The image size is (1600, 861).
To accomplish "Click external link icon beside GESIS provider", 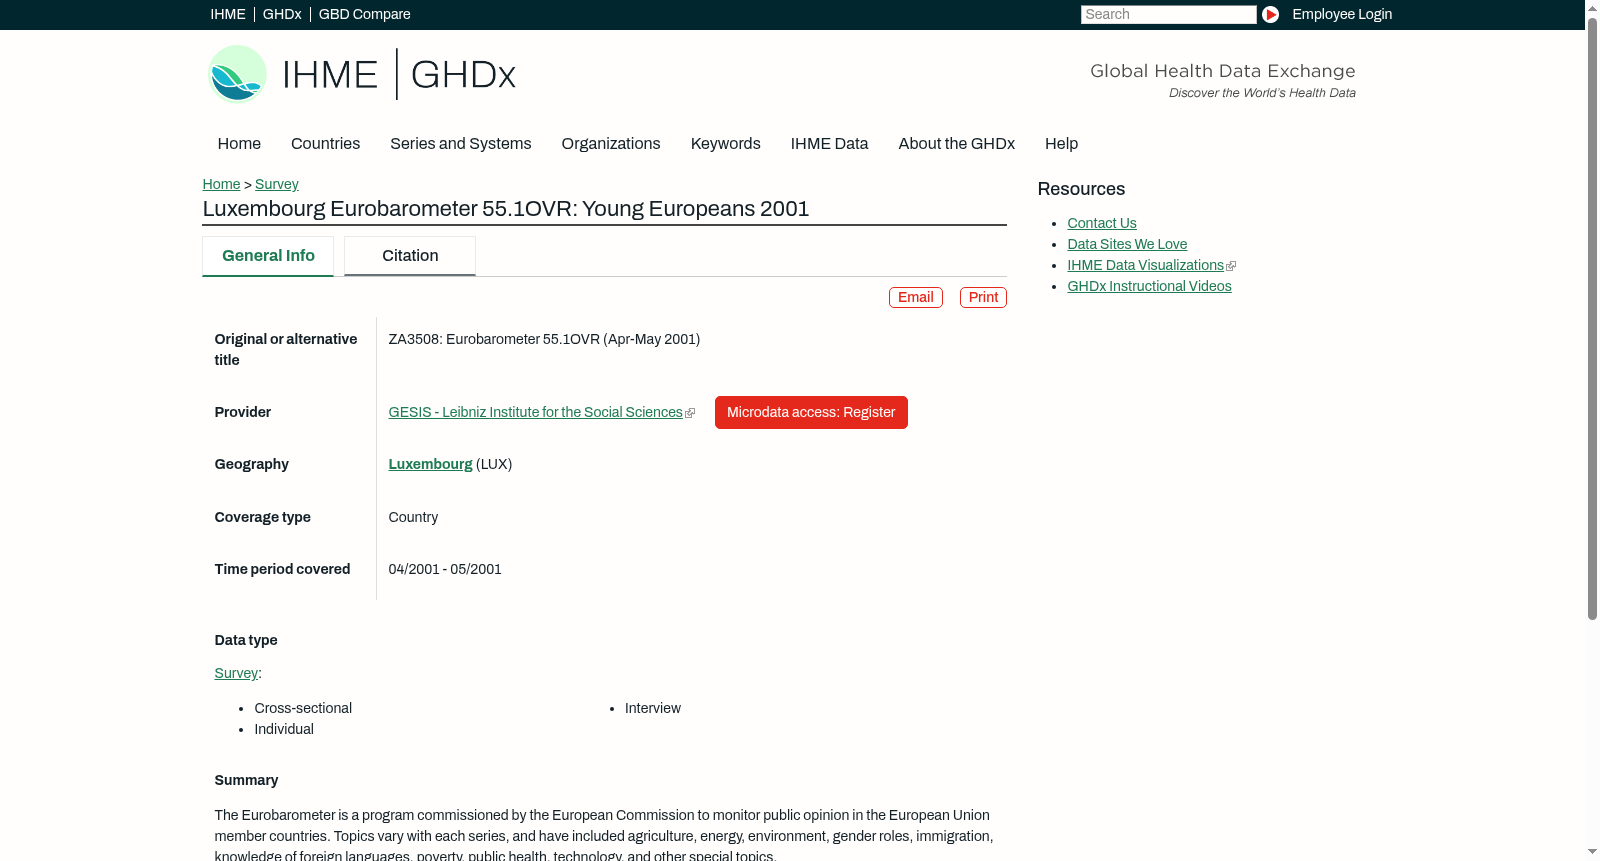I will tap(690, 413).
